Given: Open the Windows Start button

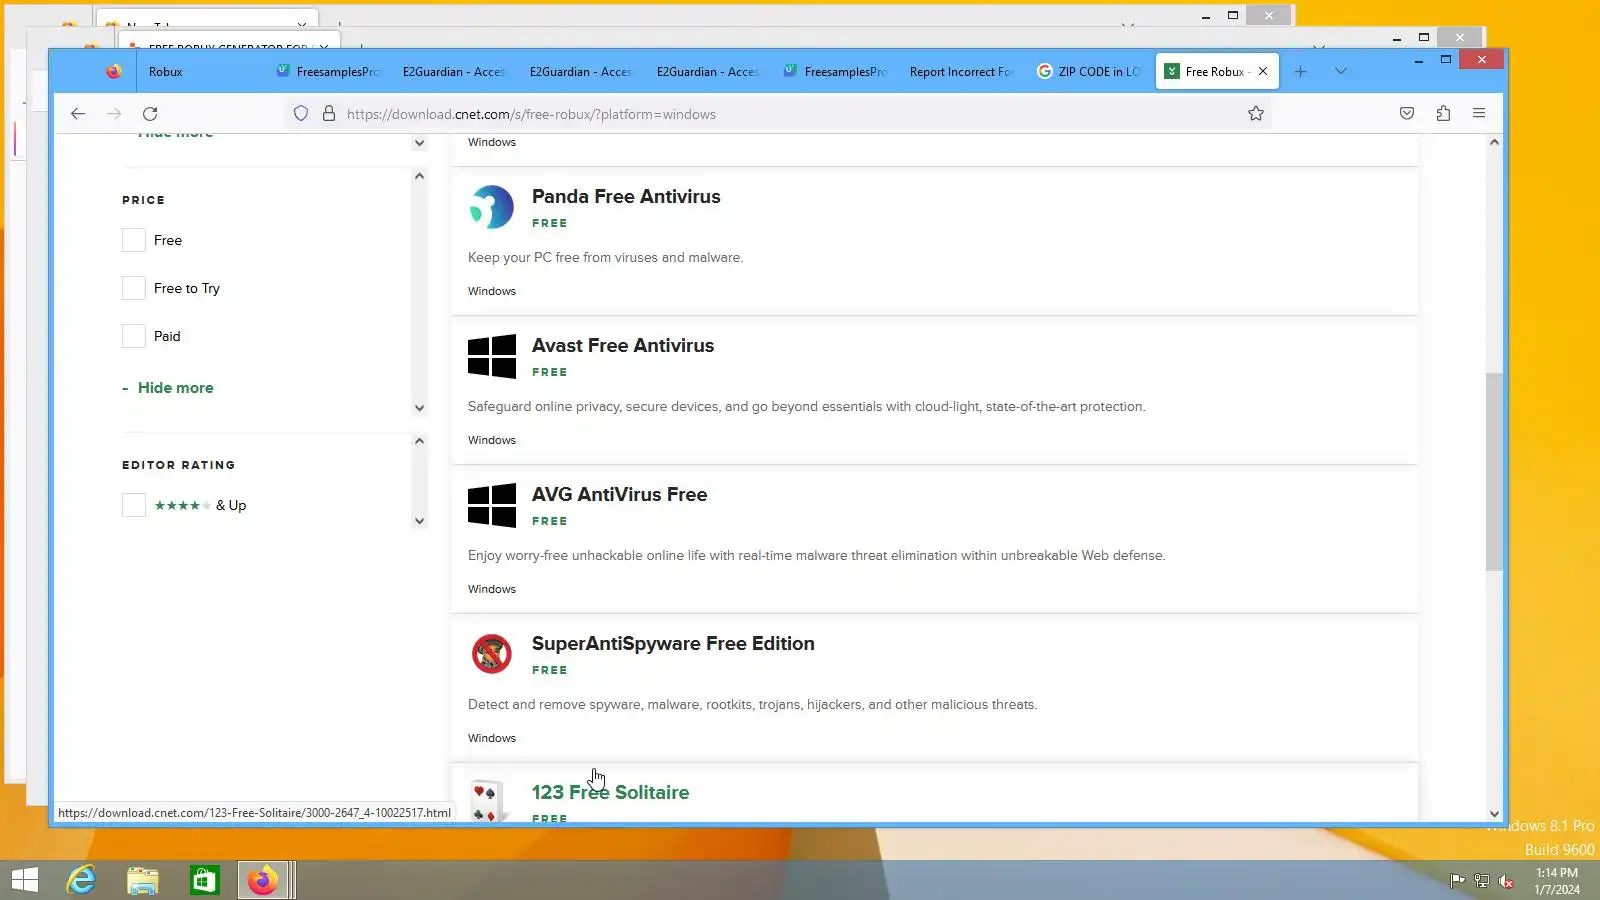Looking at the screenshot, I should 25,880.
